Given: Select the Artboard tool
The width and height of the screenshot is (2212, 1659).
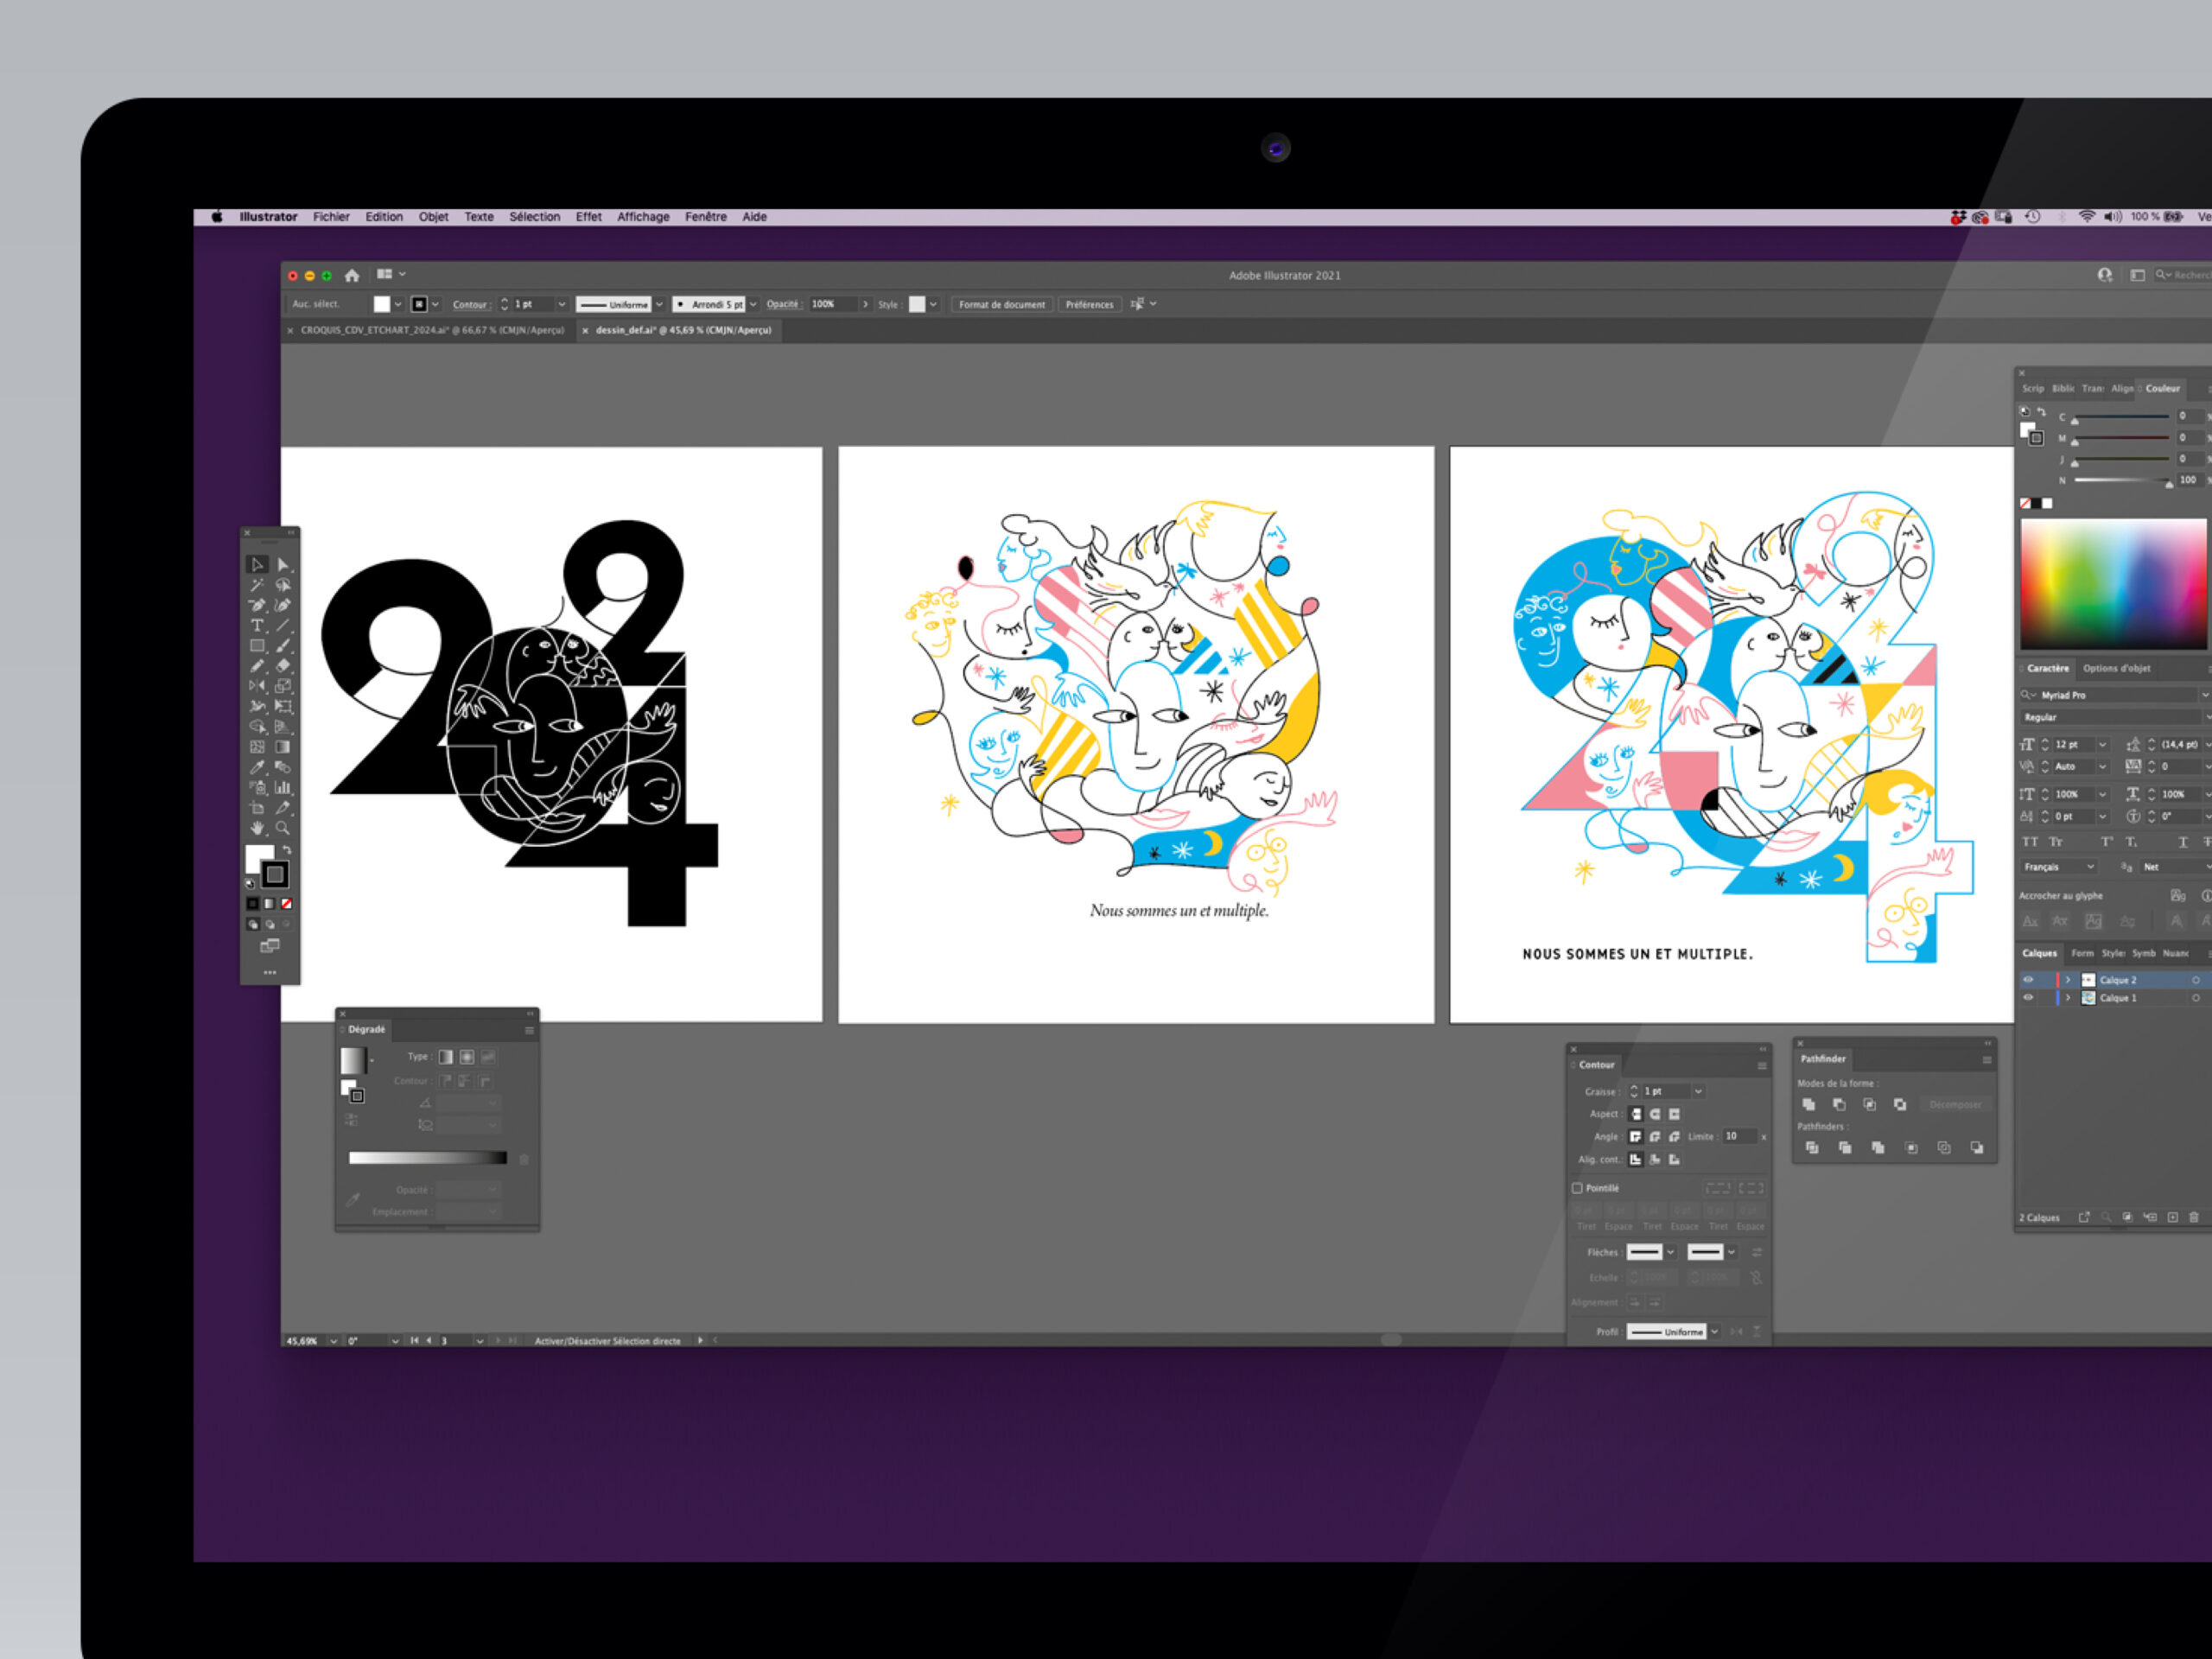Looking at the screenshot, I should [257, 808].
